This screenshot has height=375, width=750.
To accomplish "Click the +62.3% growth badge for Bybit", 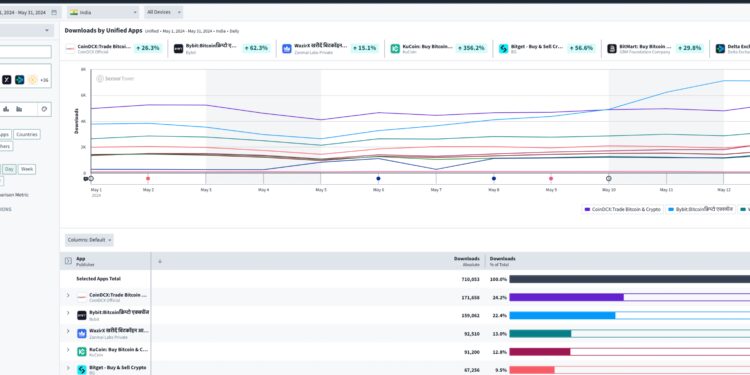I will click(x=256, y=48).
